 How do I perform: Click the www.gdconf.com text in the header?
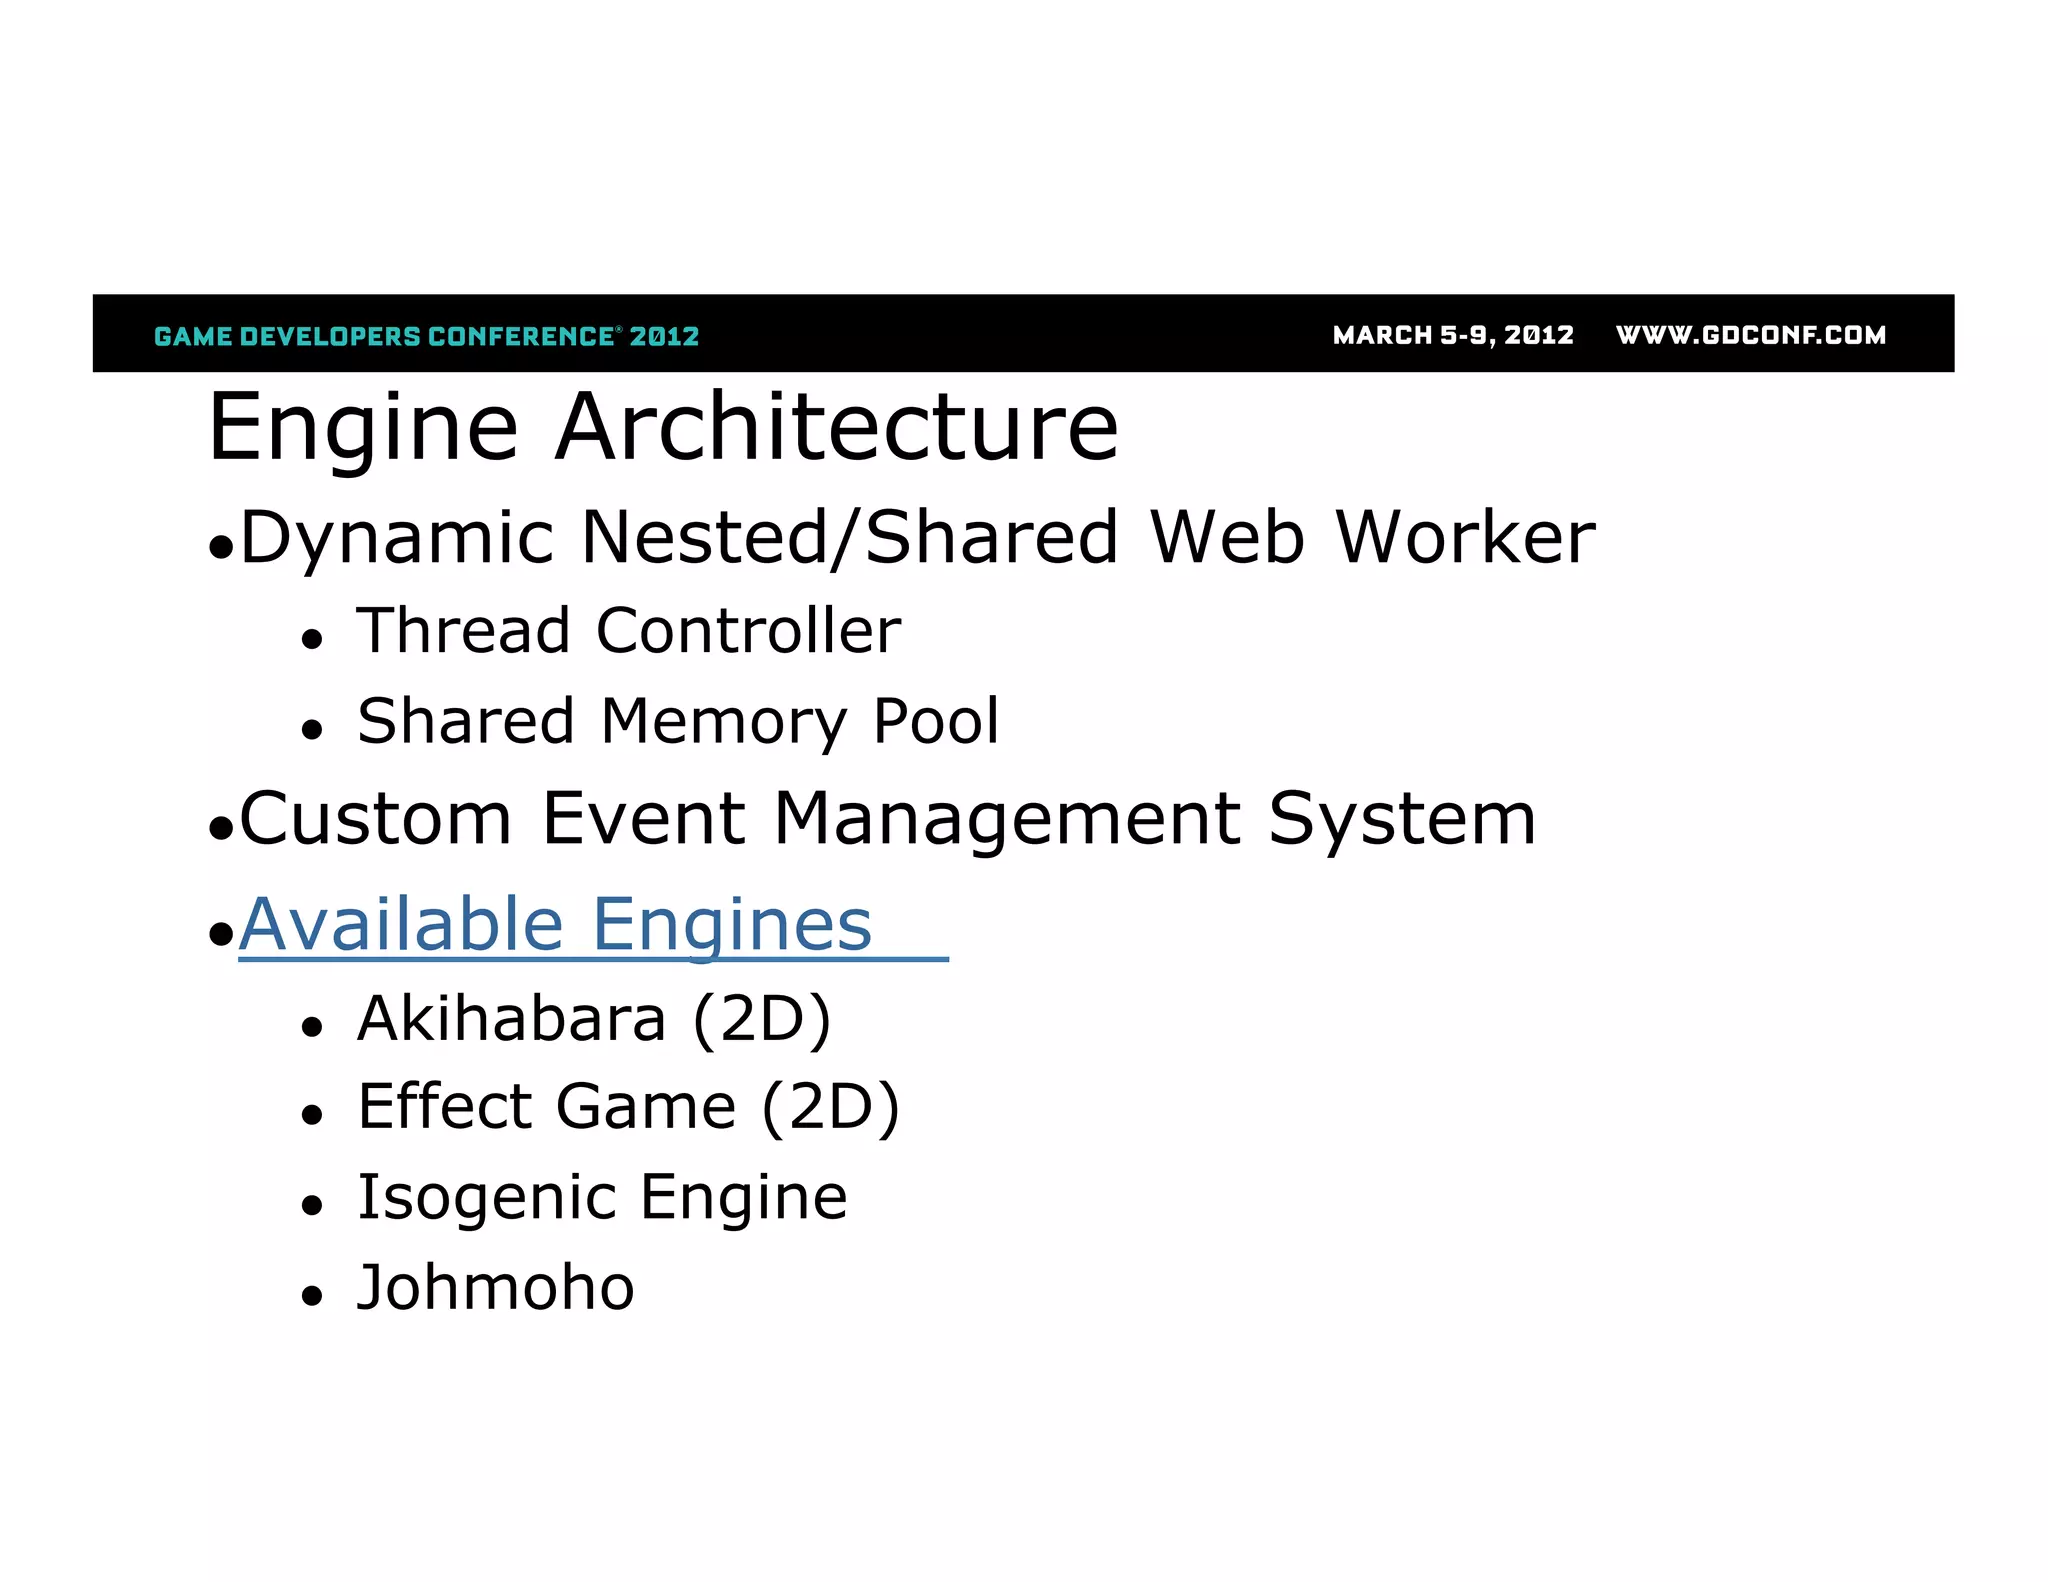click(1751, 335)
